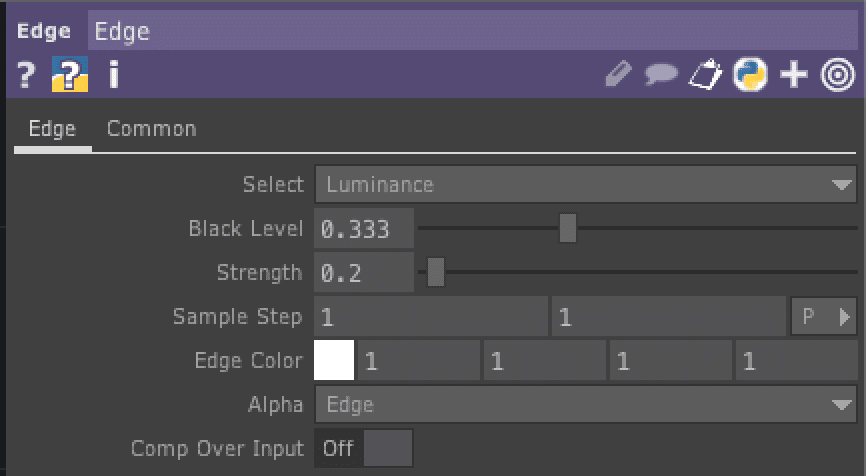866x476 pixels.
Task: Click the operator help question mark icon
Action: (x=27, y=75)
